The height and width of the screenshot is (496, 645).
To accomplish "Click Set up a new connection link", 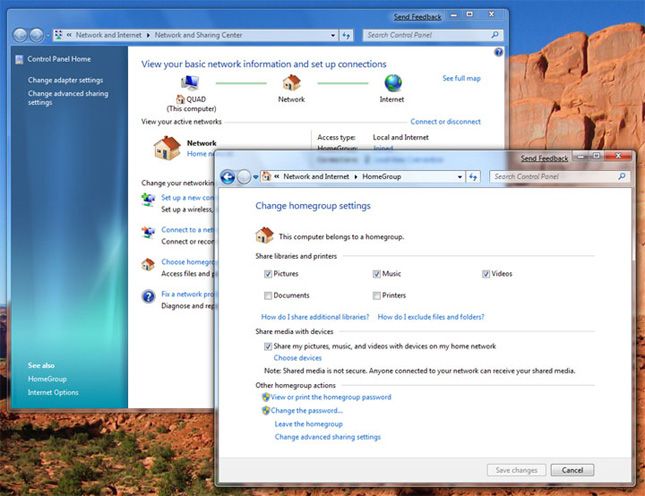I will [188, 198].
